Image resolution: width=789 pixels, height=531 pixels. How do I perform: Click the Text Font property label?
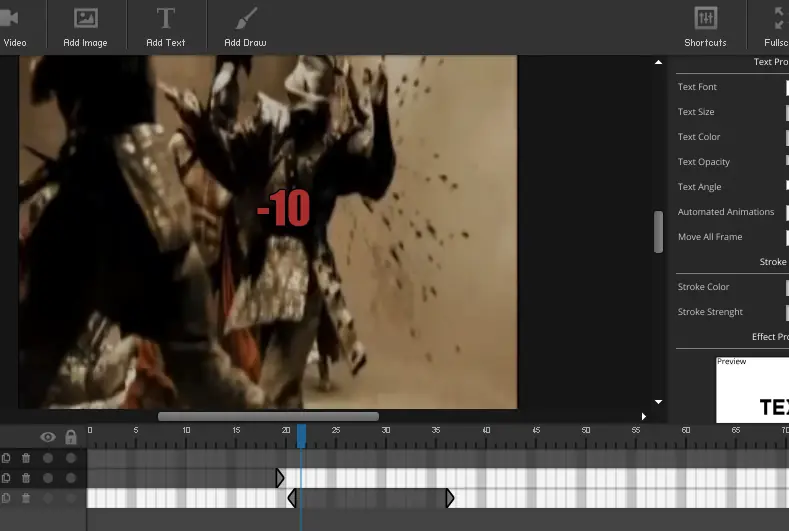point(697,87)
